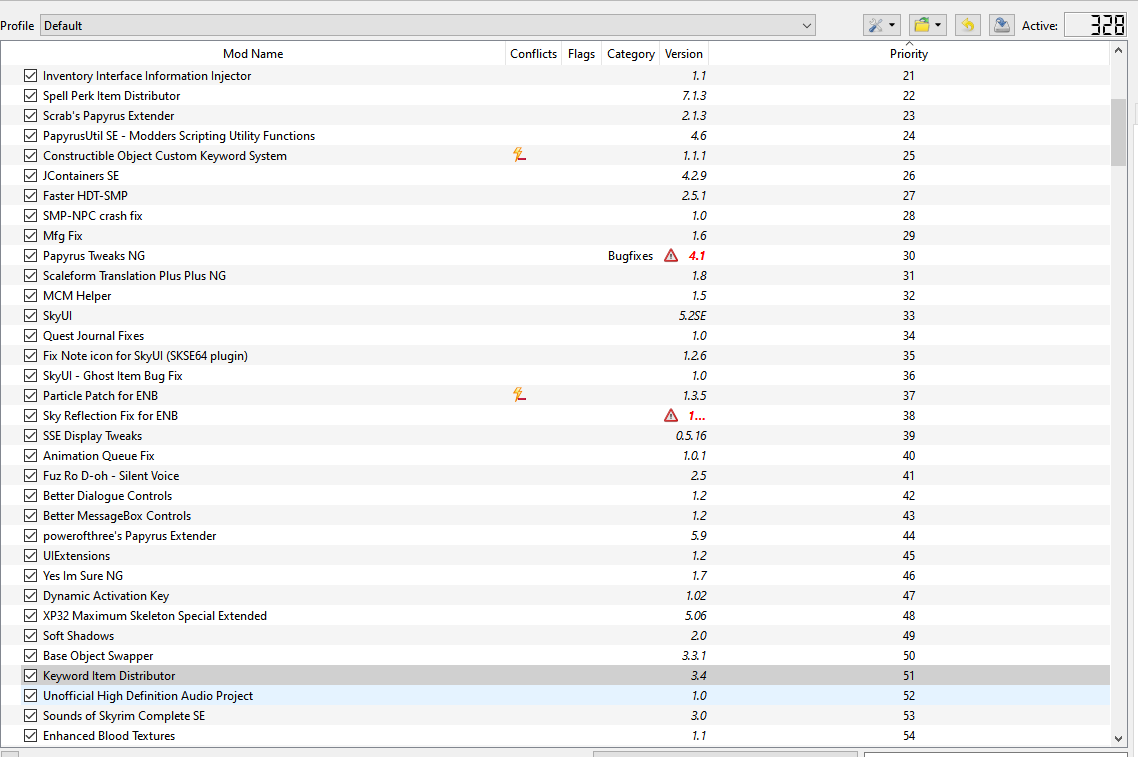The width and height of the screenshot is (1138, 757).
Task: Expand the dropdown arrow beside the tools icon
Action: (892, 25)
